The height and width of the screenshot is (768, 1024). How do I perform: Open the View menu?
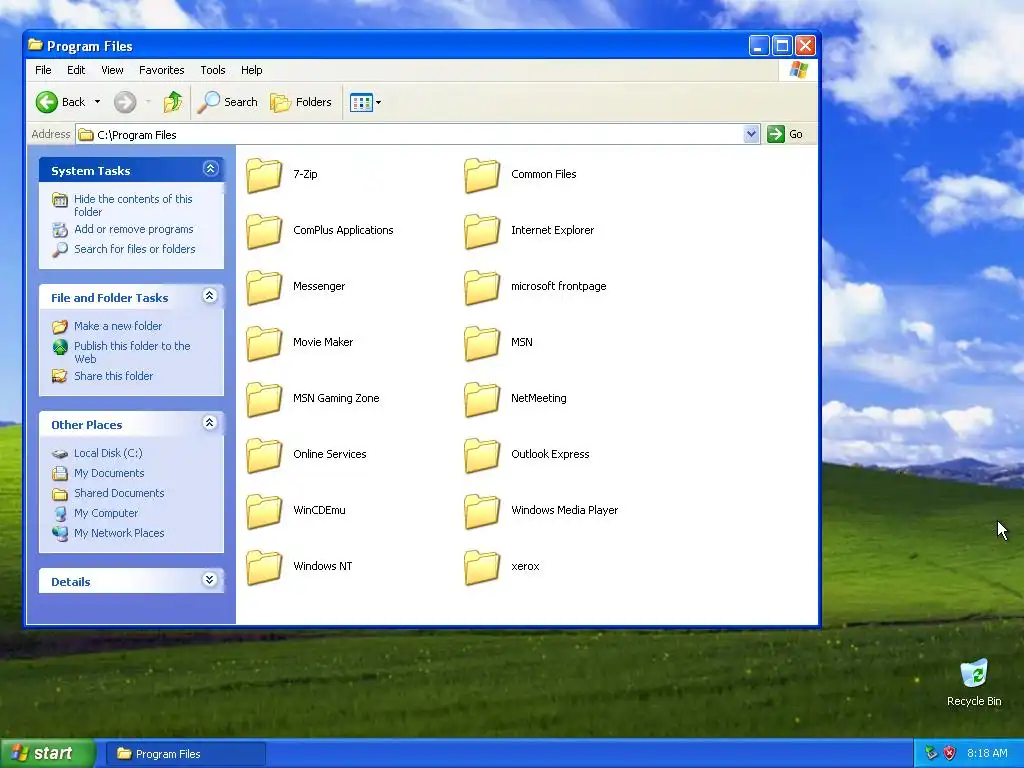click(x=112, y=70)
